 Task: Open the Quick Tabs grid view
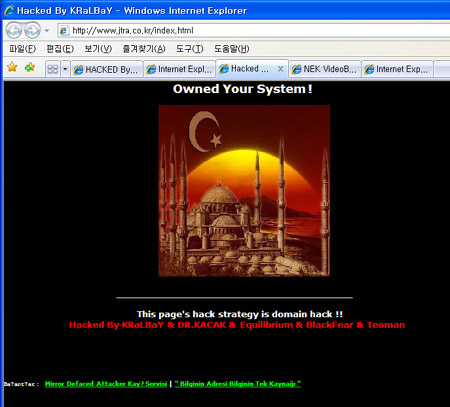[x=53, y=69]
